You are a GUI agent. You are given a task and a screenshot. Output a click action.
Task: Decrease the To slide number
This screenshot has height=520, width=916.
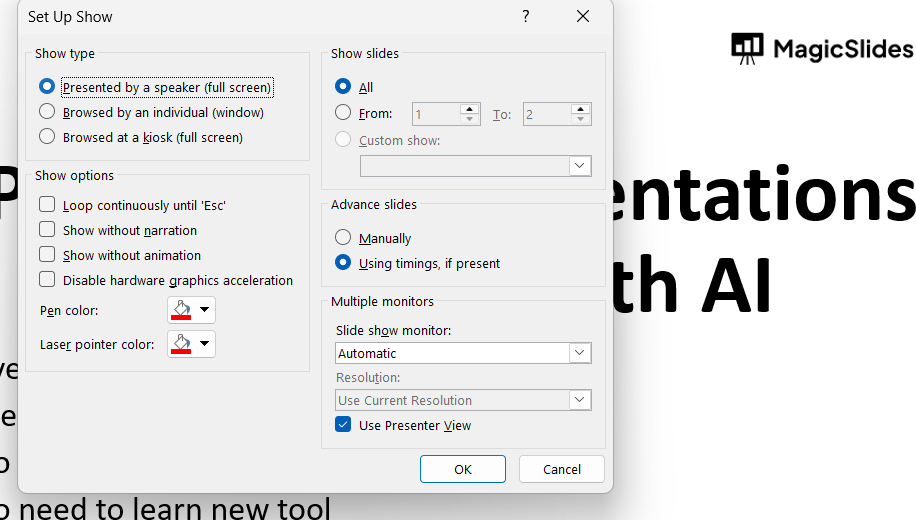pyautogui.click(x=580, y=119)
